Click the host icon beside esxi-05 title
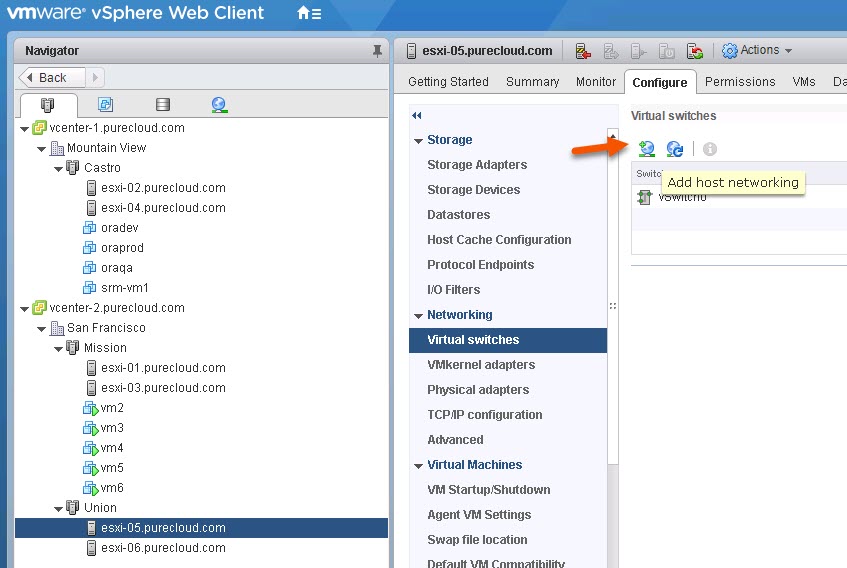Image resolution: width=847 pixels, height=568 pixels. point(411,51)
